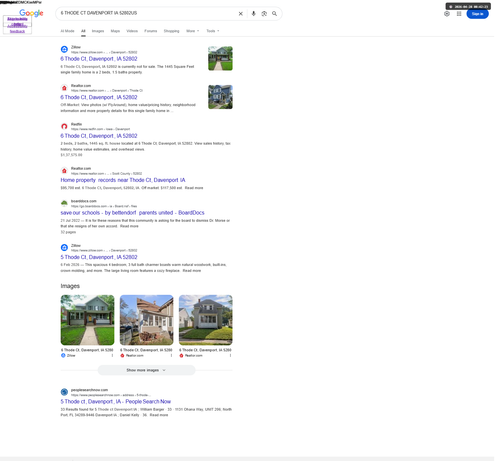Clear the search query with X

pyautogui.click(x=241, y=14)
